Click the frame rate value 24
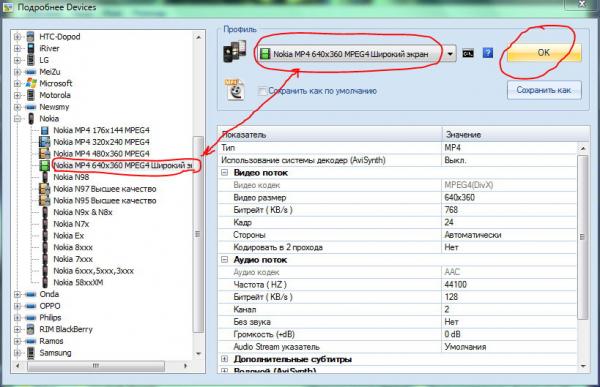This screenshot has width=600, height=387. tap(449, 222)
